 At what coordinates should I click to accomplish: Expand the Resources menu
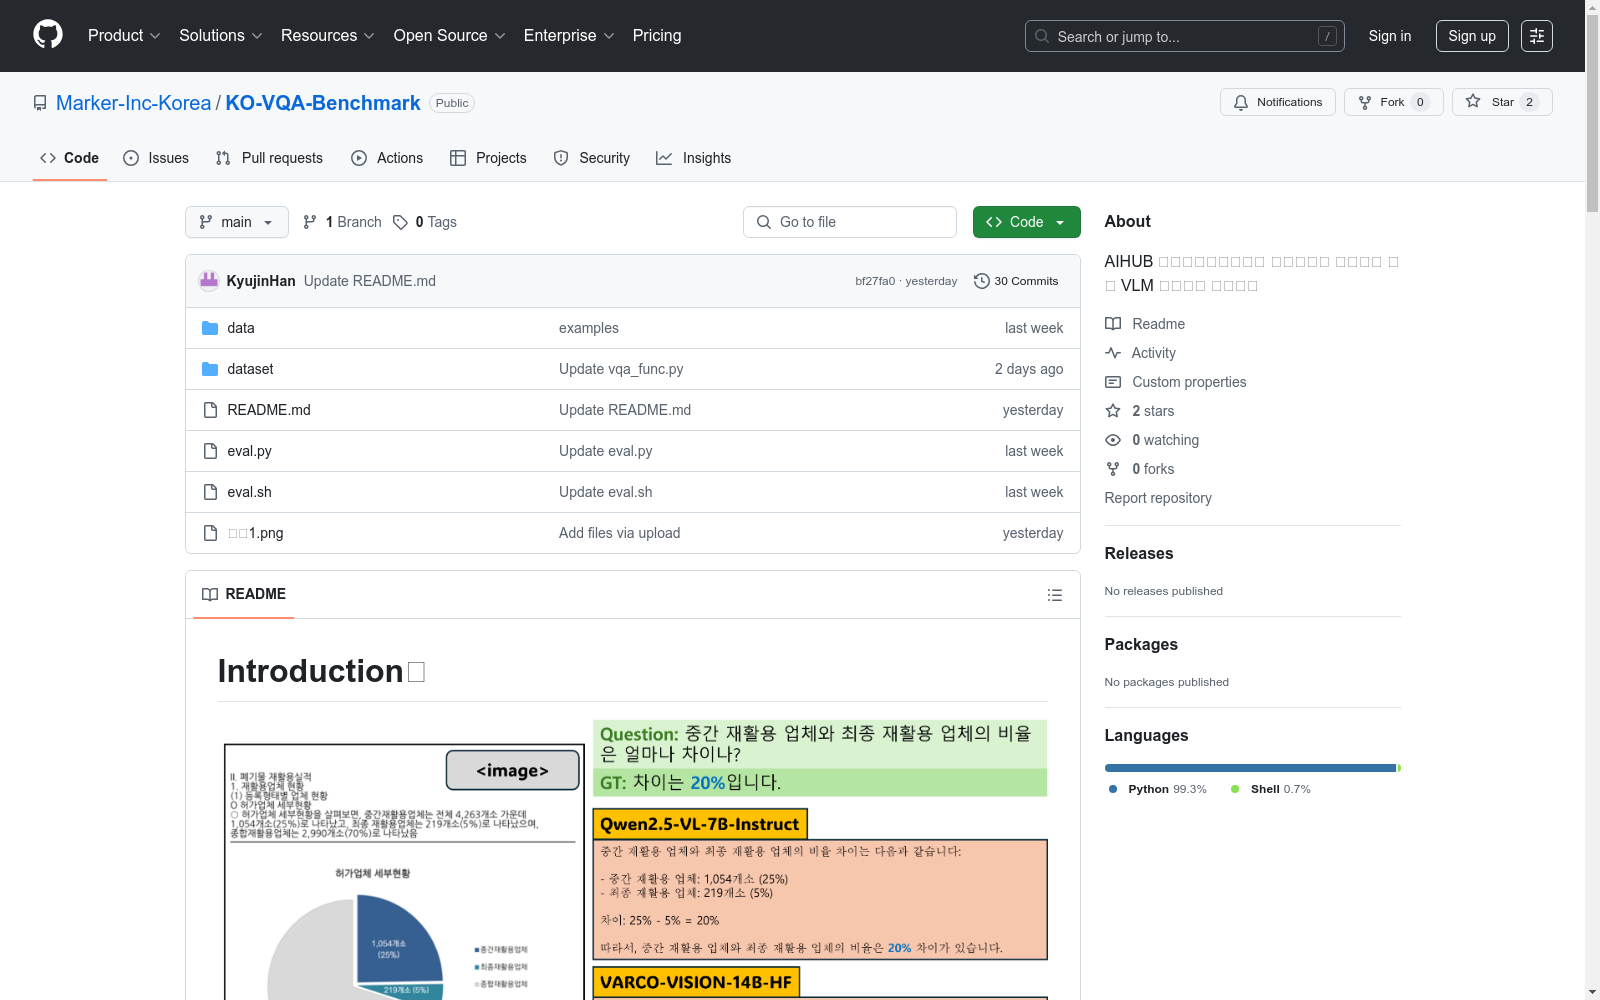click(328, 36)
